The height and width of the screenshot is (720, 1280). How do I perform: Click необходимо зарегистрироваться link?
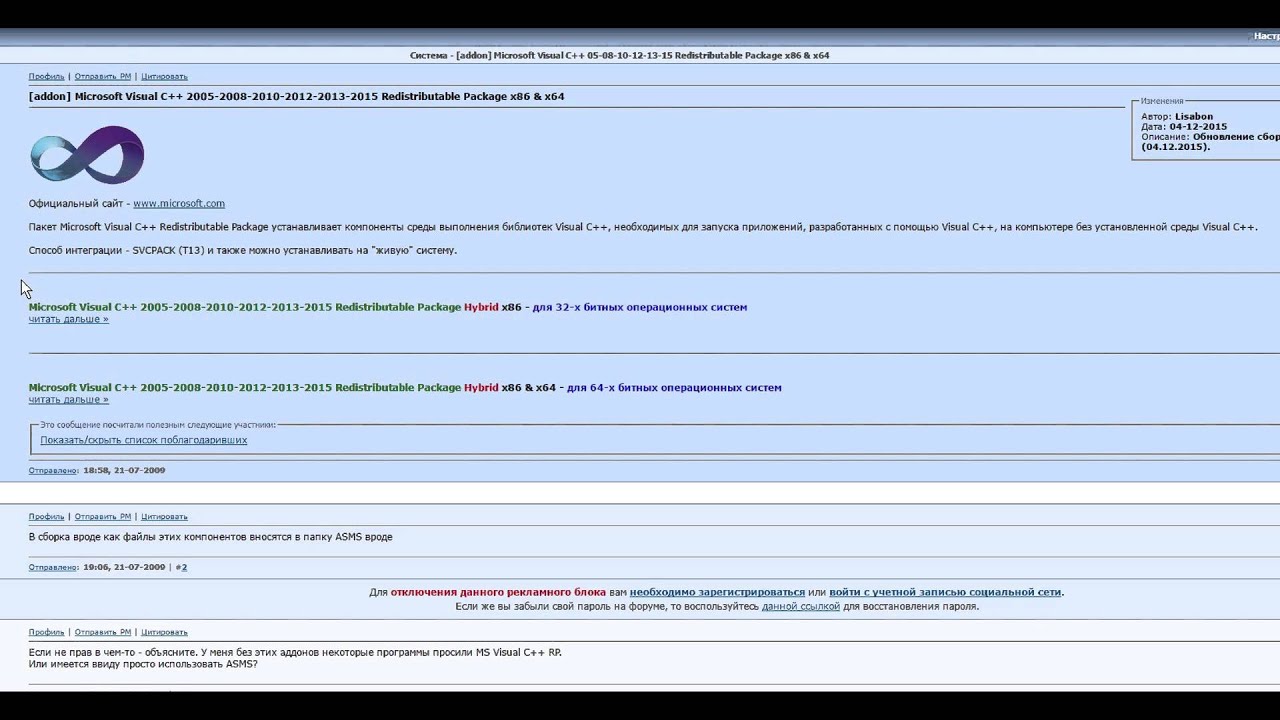coord(717,592)
